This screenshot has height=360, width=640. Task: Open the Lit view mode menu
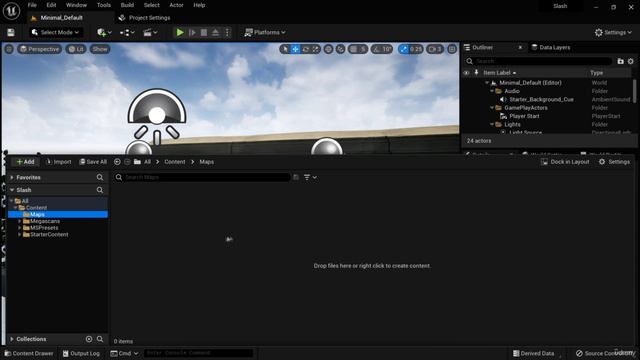coord(76,49)
